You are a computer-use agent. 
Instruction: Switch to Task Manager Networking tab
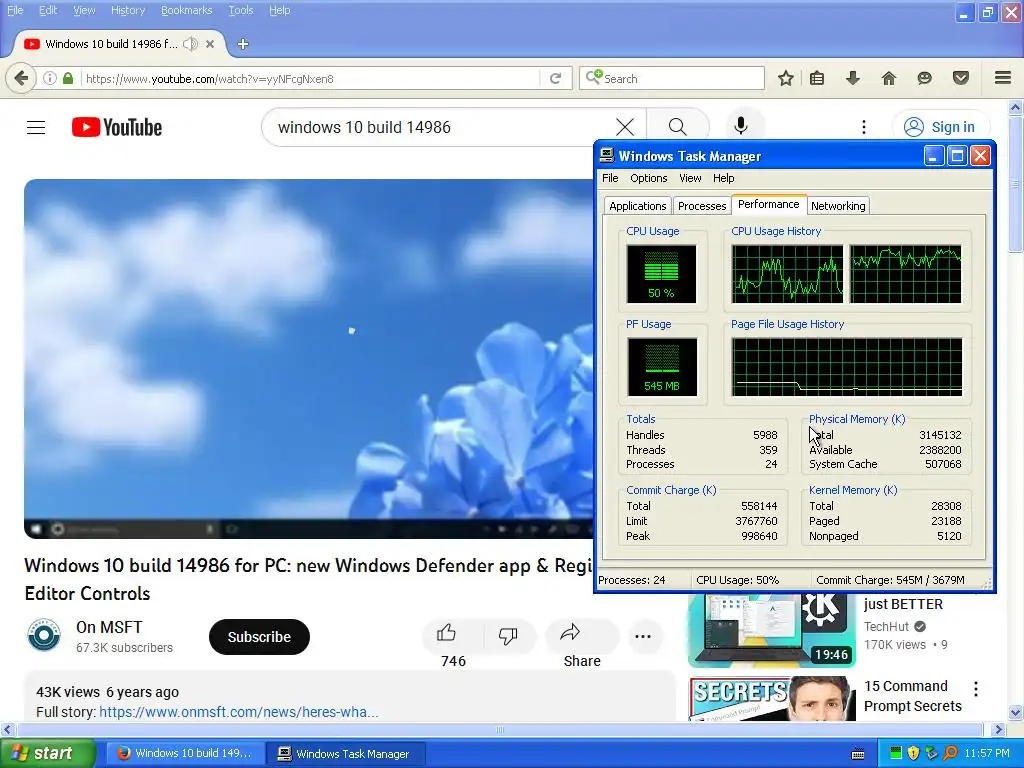(x=838, y=206)
